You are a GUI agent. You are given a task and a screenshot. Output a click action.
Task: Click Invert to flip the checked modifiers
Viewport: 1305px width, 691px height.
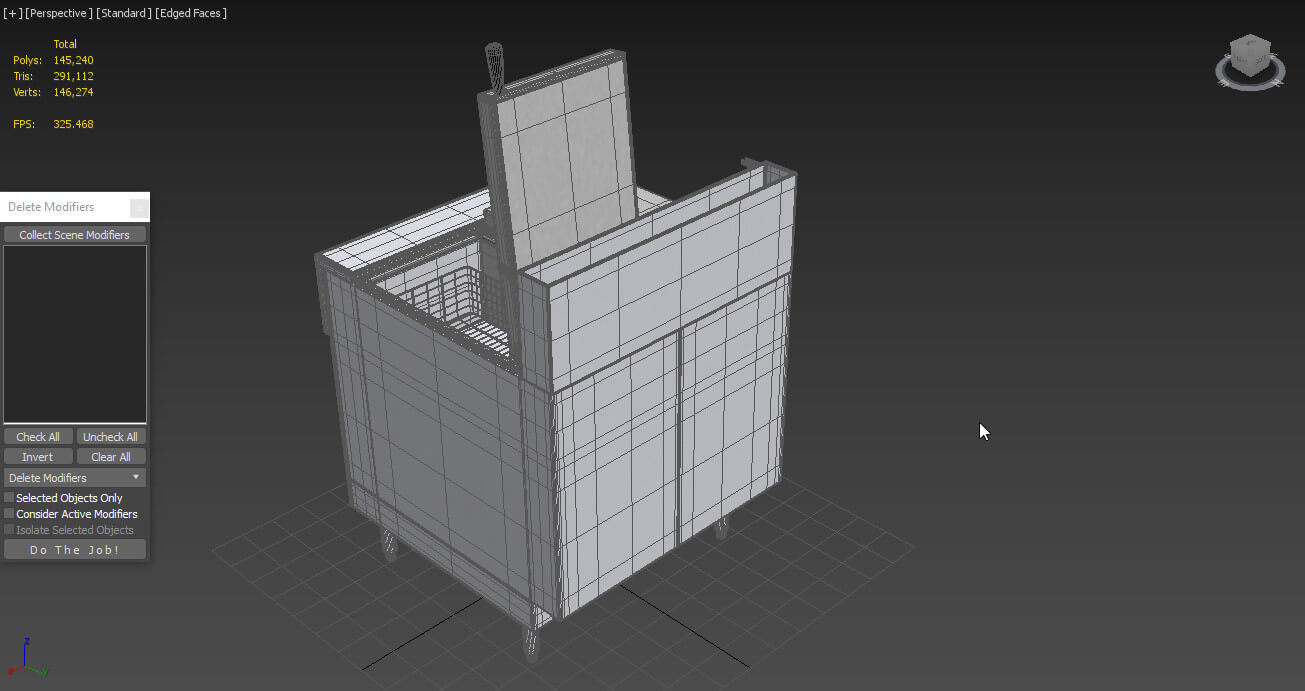pos(38,457)
